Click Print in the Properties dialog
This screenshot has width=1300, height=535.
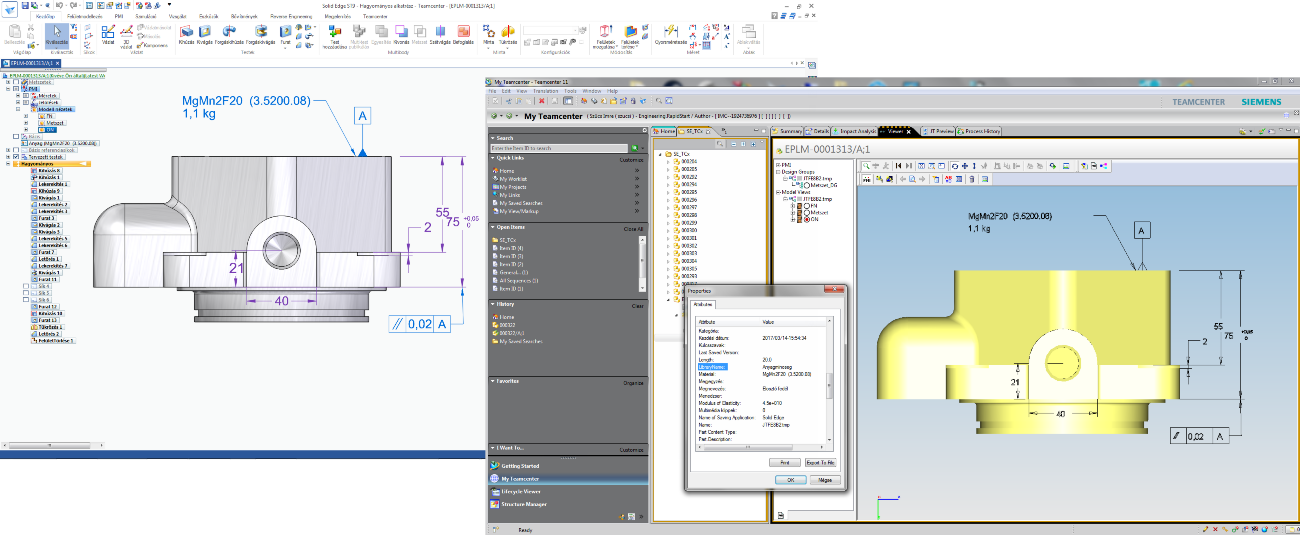coord(783,462)
